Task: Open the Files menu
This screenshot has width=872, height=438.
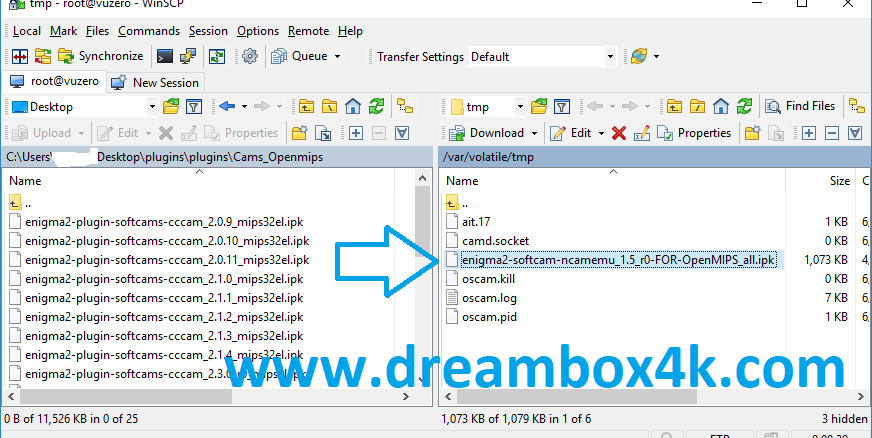Action: pos(97,31)
